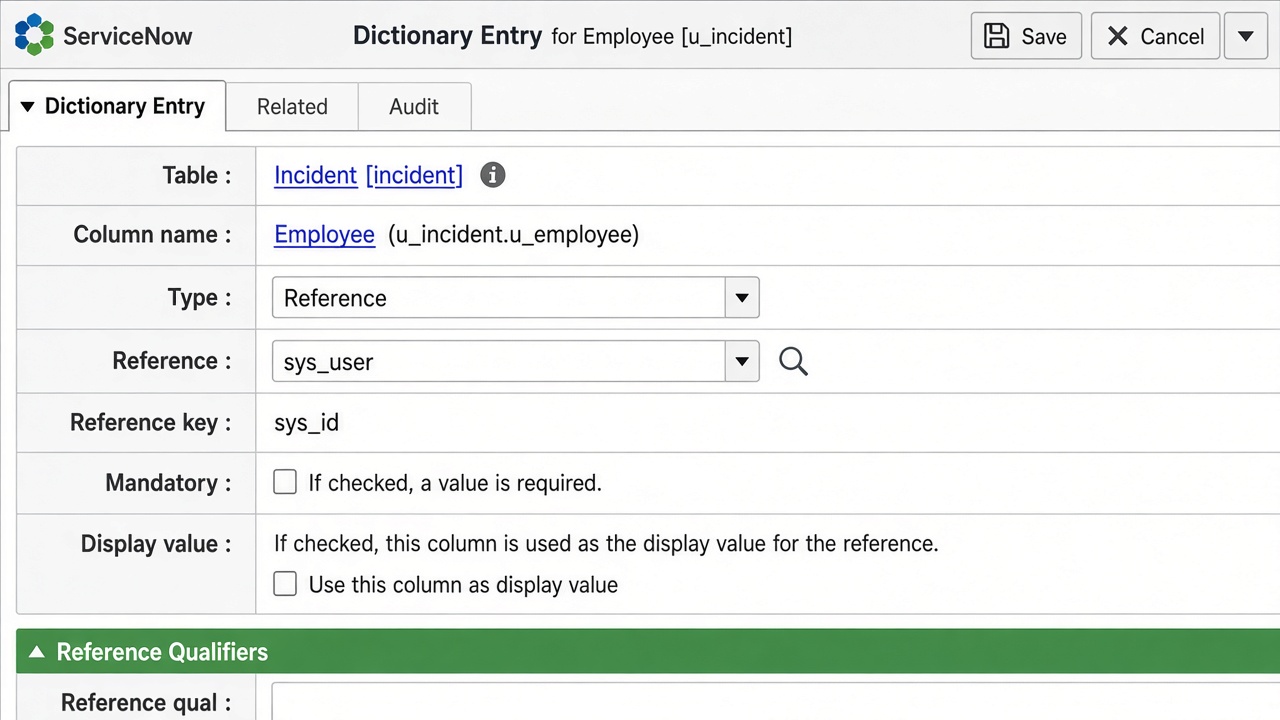
Task: Collapse the Reference Qualifiers section
Action: 37,652
